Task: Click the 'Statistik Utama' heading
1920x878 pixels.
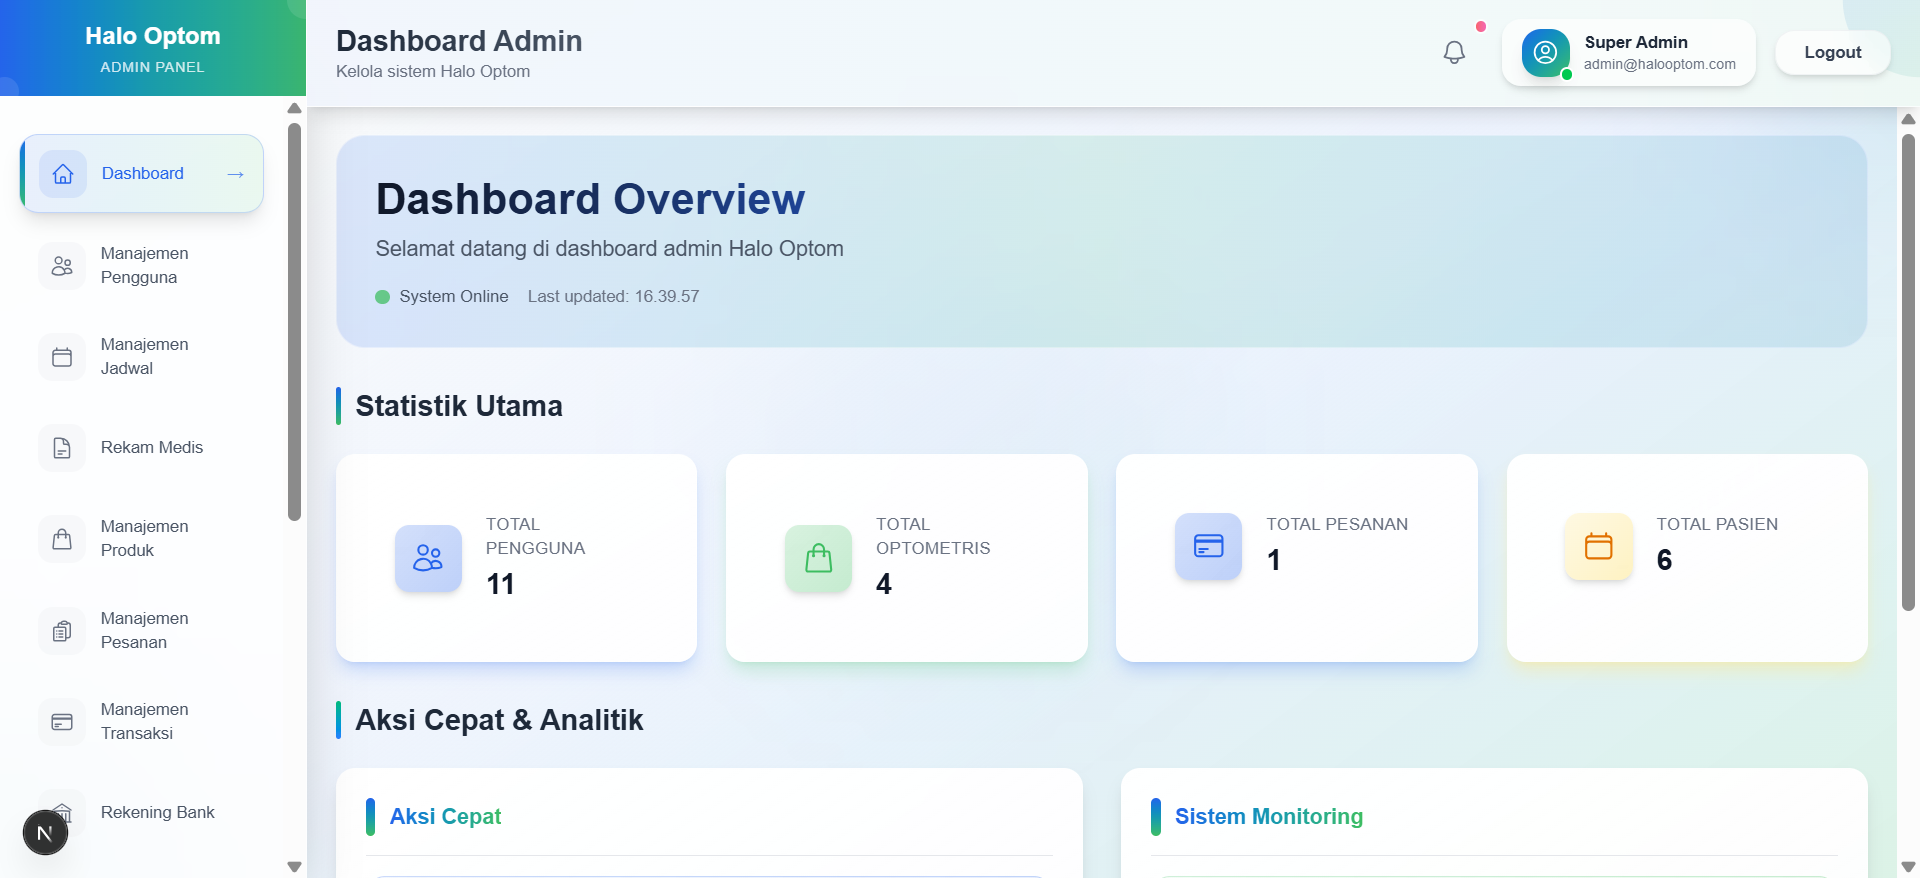Action: pyautogui.click(x=459, y=406)
